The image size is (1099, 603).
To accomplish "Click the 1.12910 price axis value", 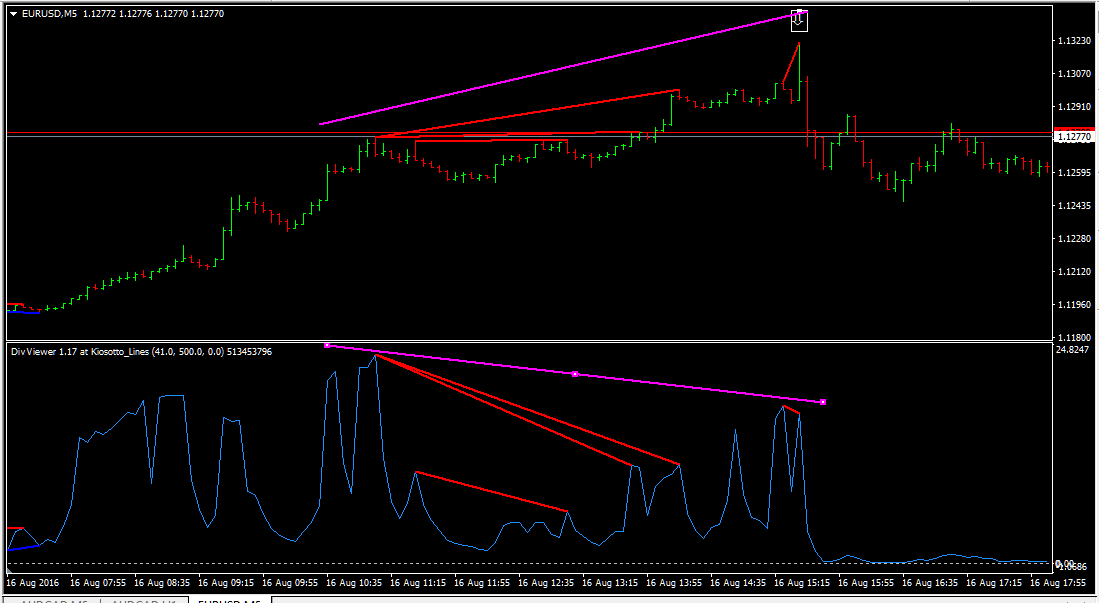I will [1074, 107].
